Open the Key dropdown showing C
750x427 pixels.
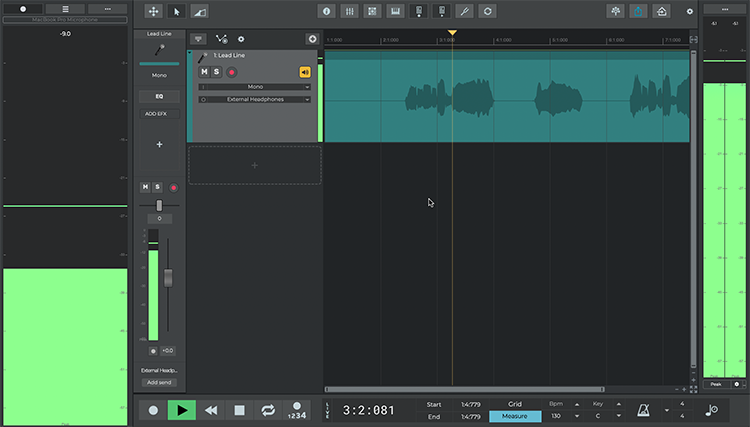pos(598,416)
